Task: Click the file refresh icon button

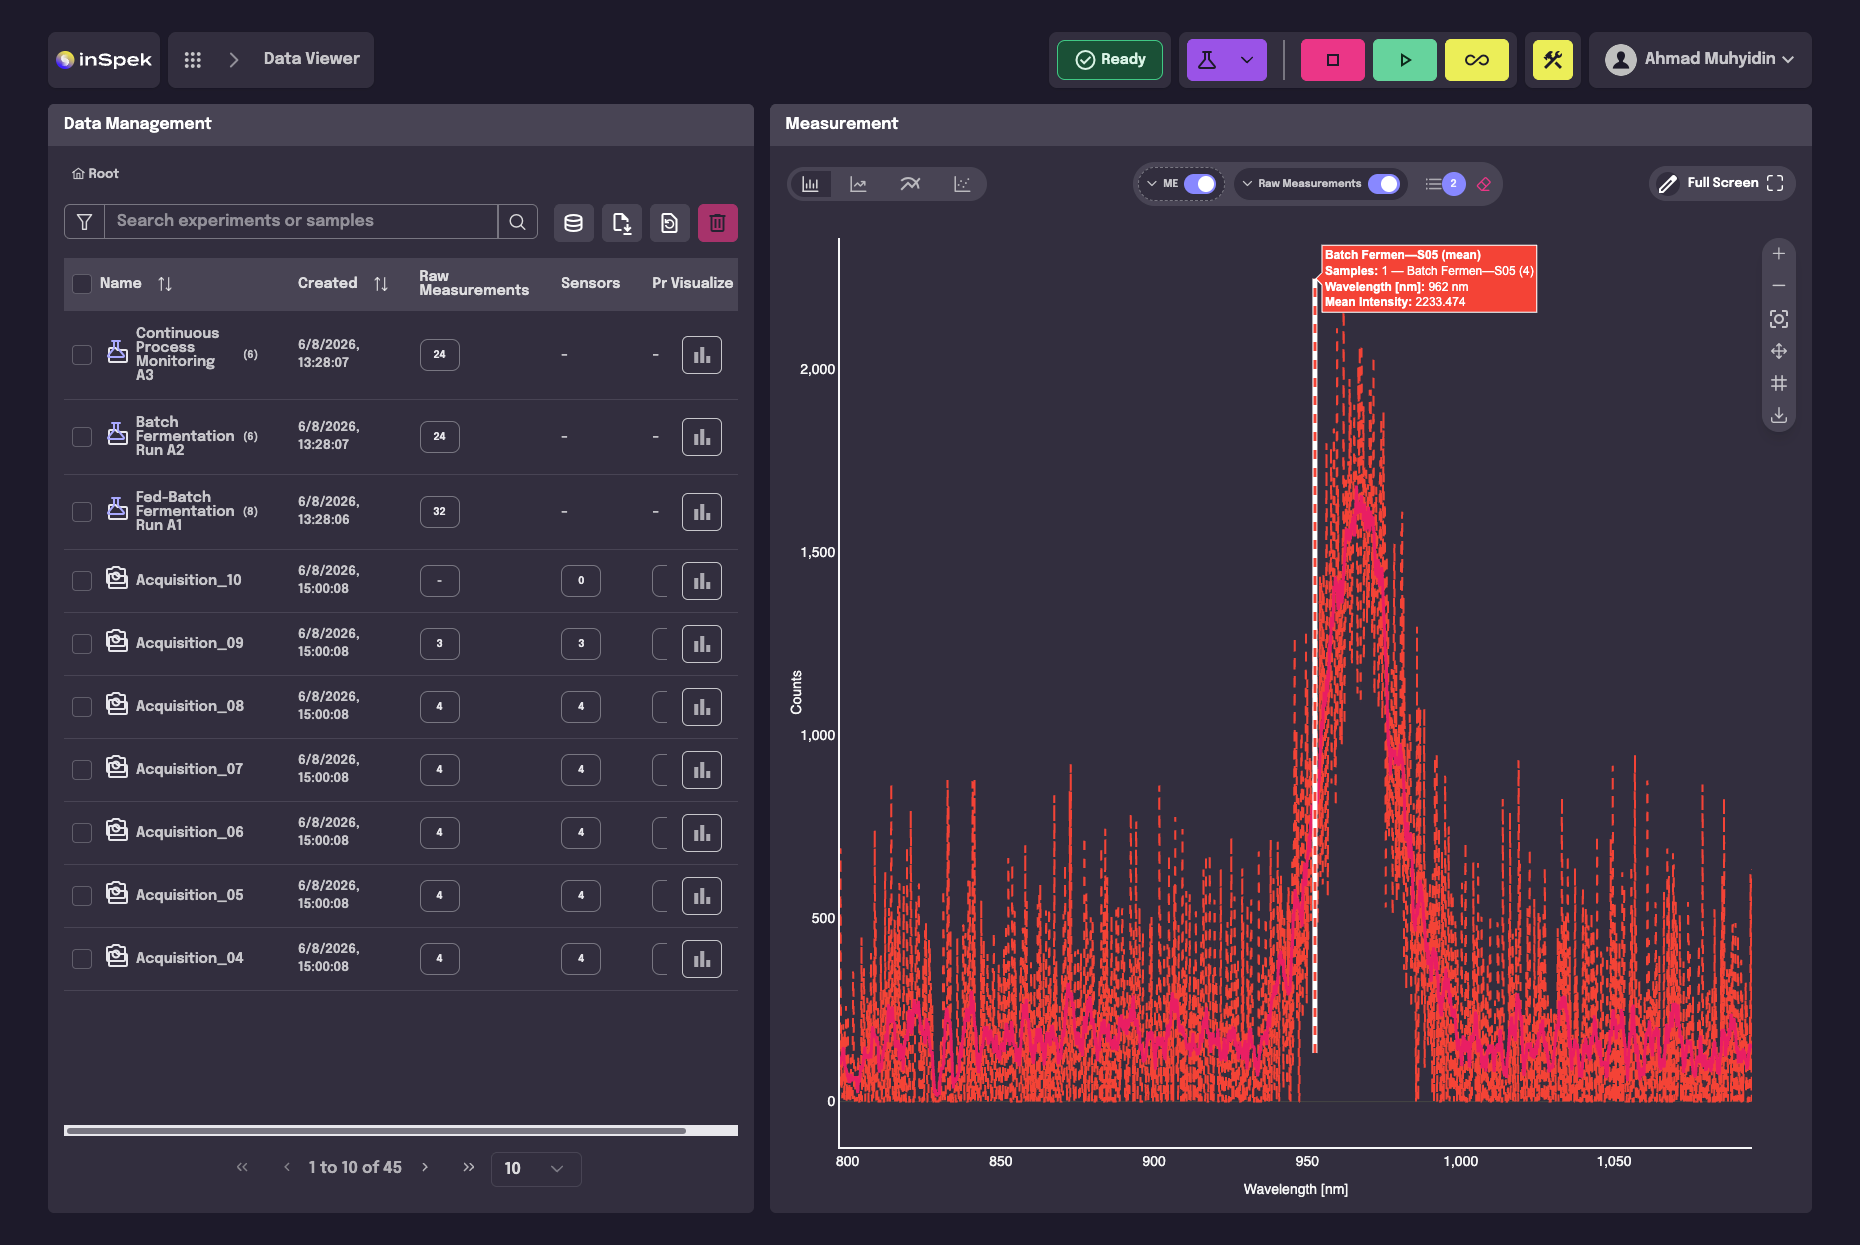Action: click(x=669, y=223)
